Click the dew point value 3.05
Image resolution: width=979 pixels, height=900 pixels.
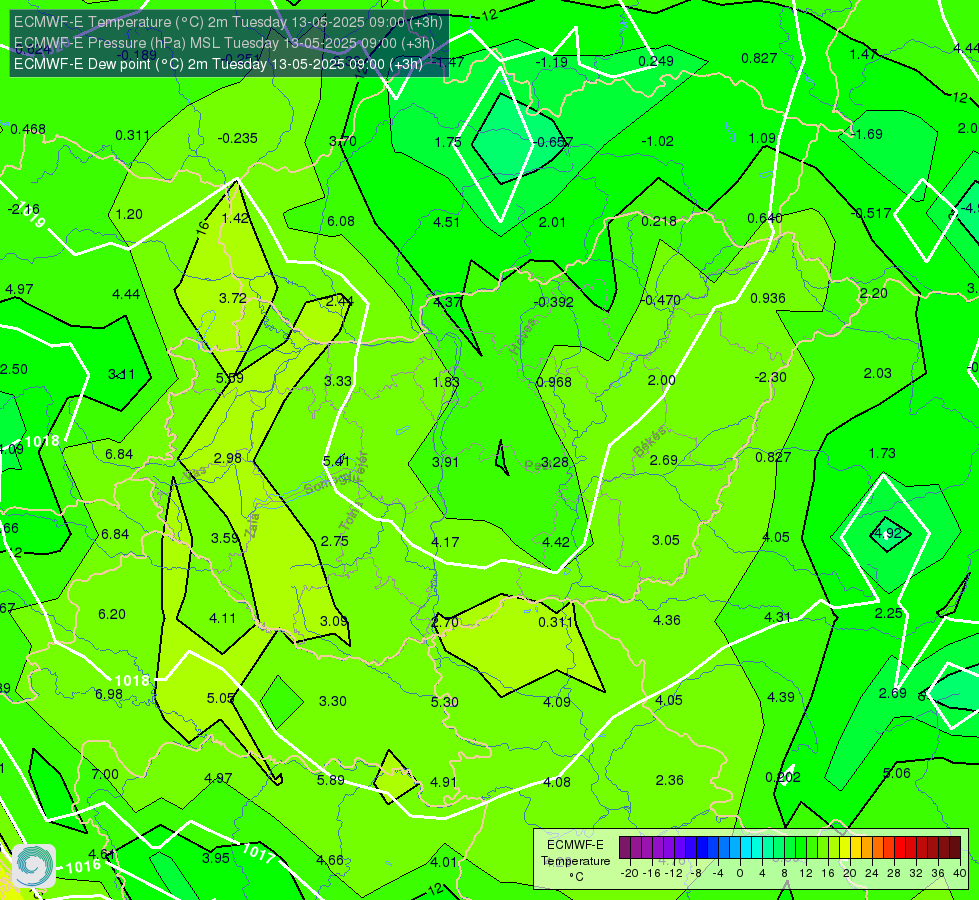pyautogui.click(x=666, y=540)
